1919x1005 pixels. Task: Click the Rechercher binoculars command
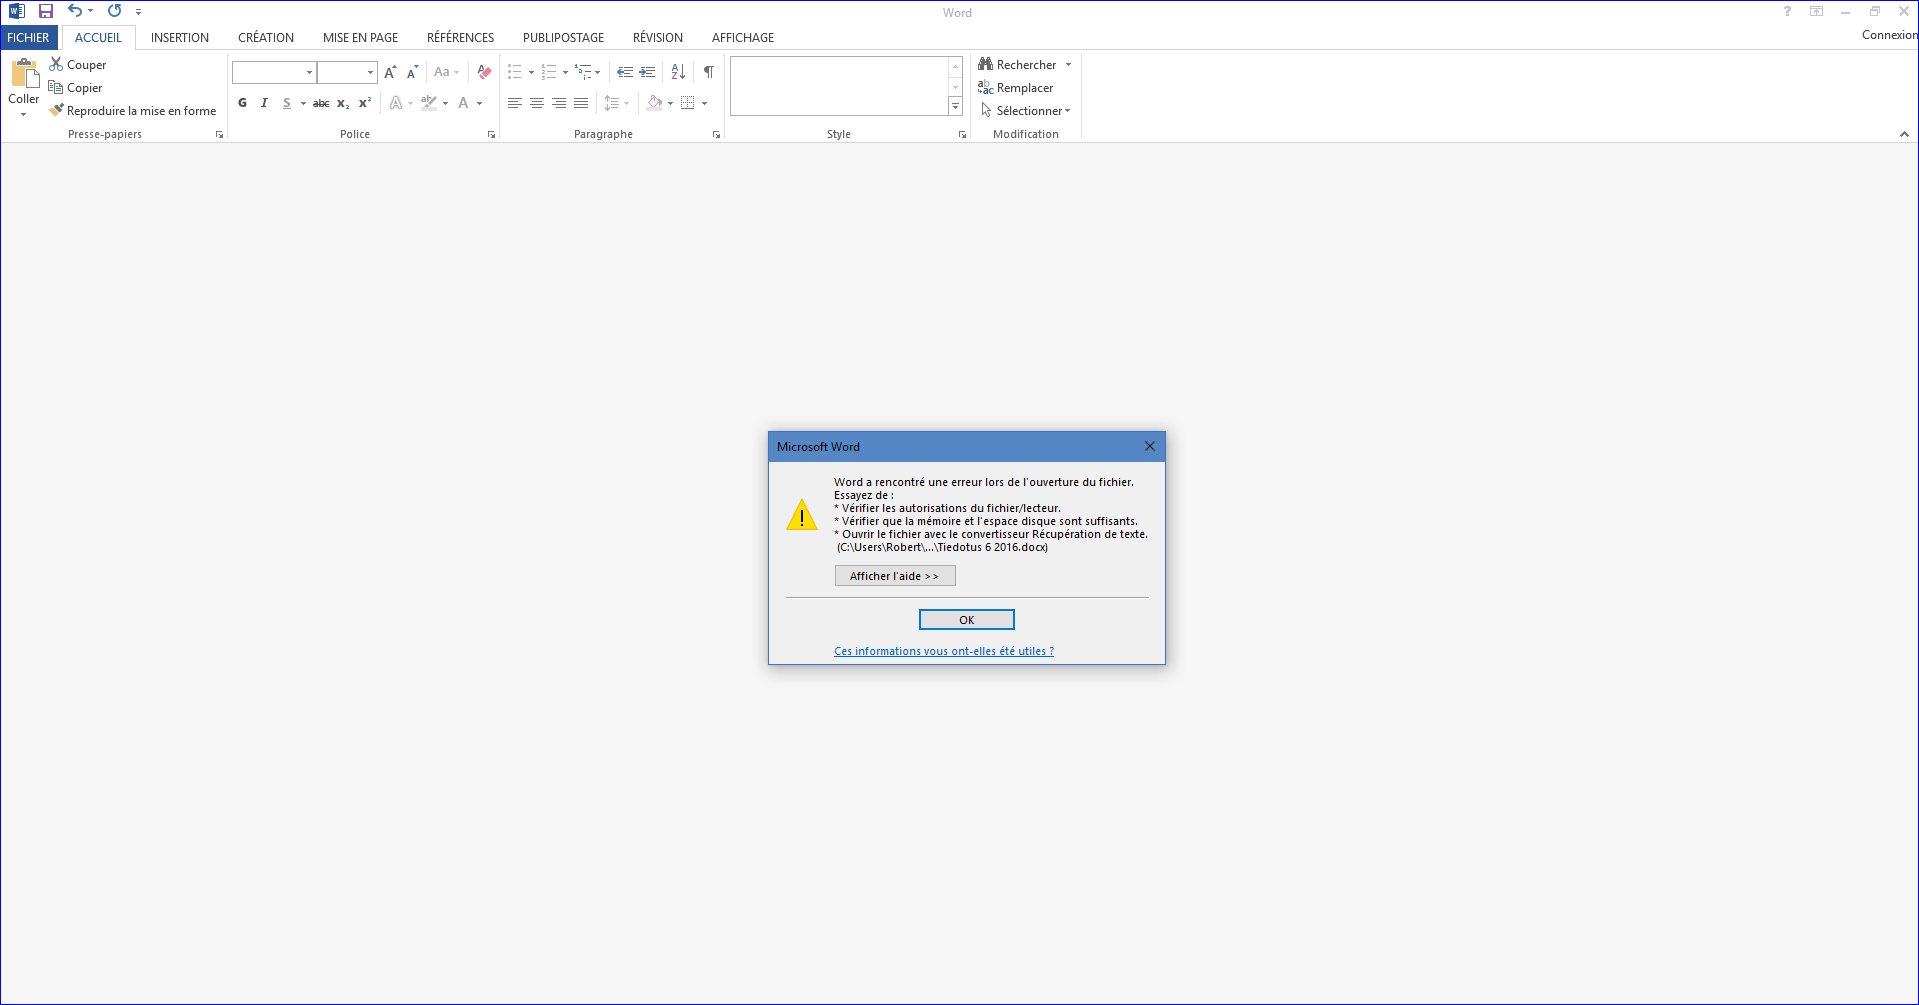(1018, 65)
